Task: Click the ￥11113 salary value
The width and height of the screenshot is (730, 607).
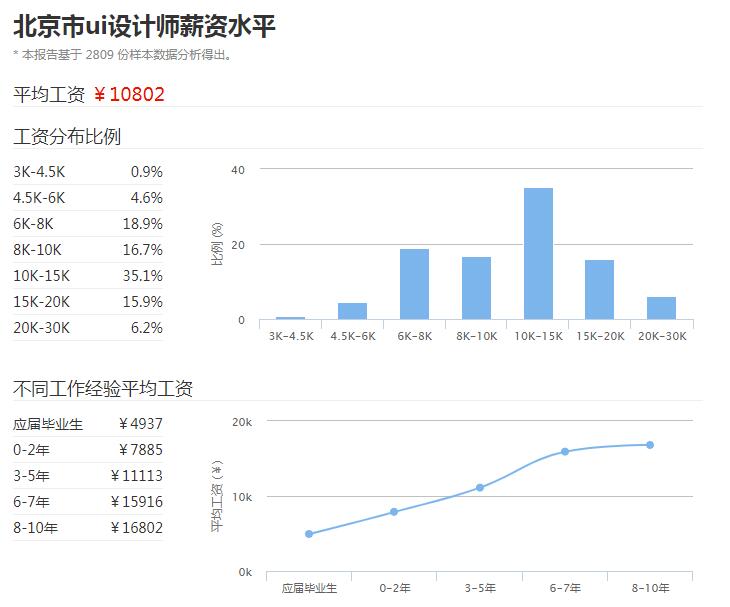Action: click(137, 476)
